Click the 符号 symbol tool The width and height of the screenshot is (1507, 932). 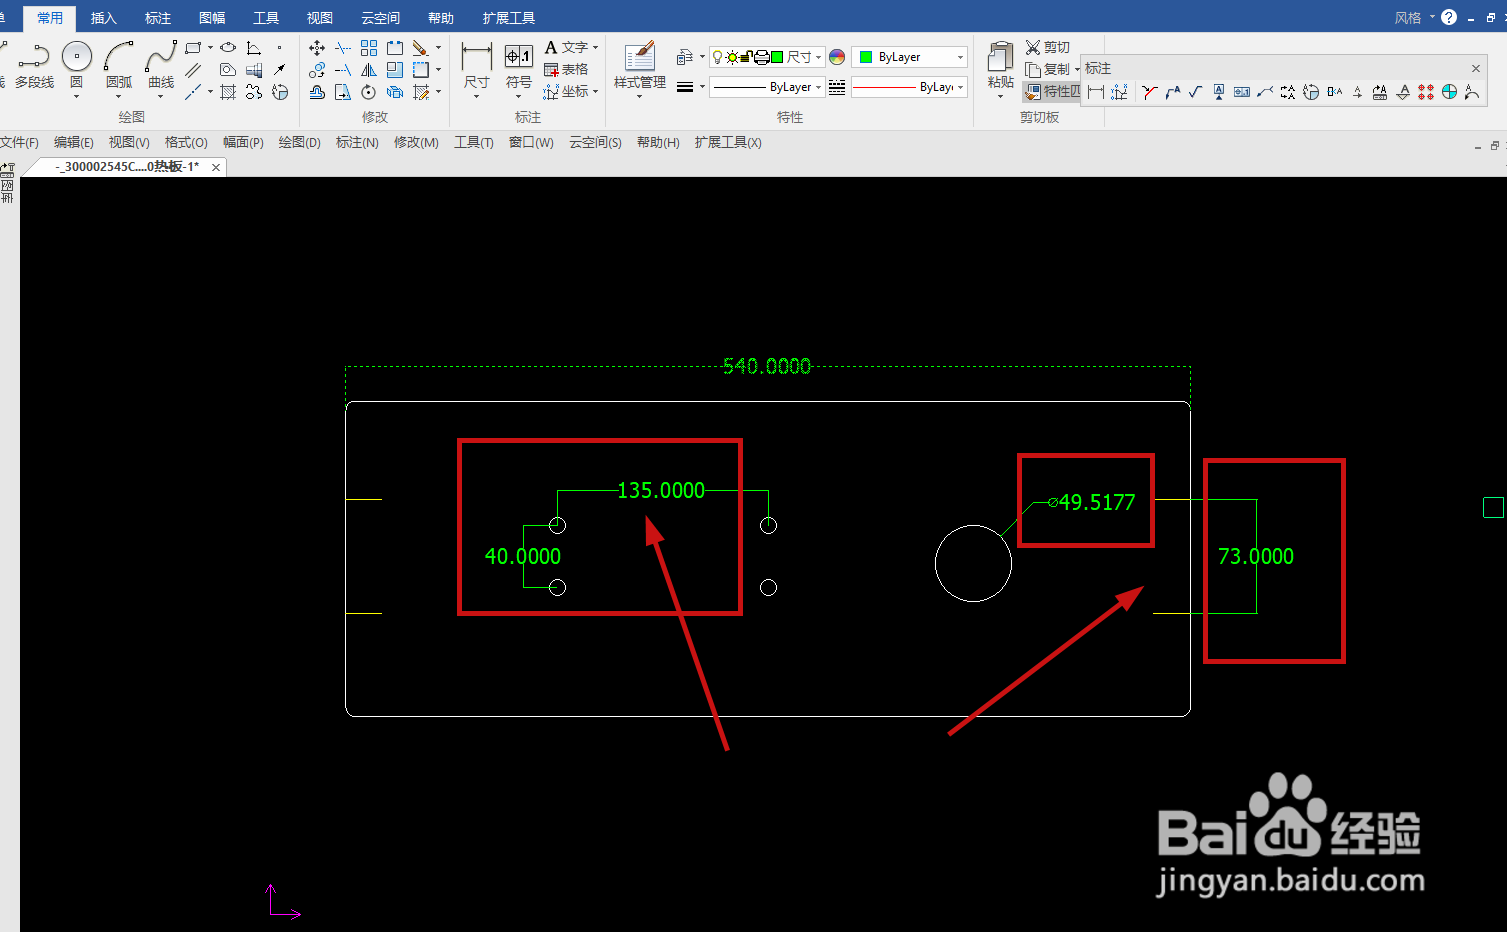519,66
